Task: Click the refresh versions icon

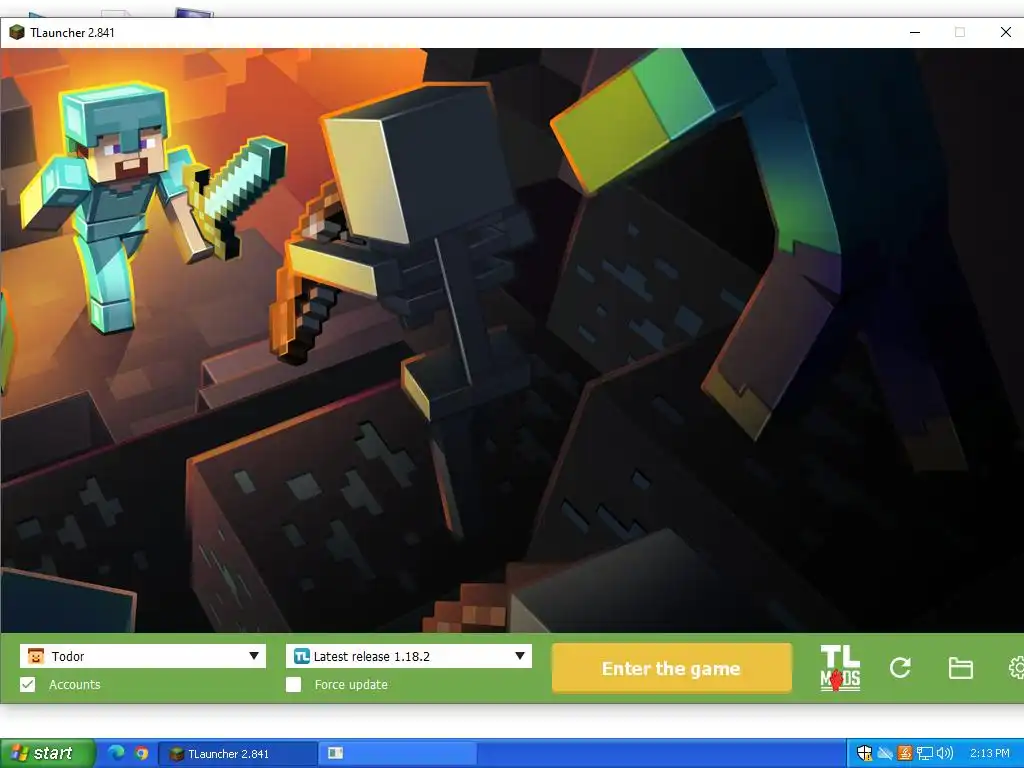Action: click(x=900, y=667)
